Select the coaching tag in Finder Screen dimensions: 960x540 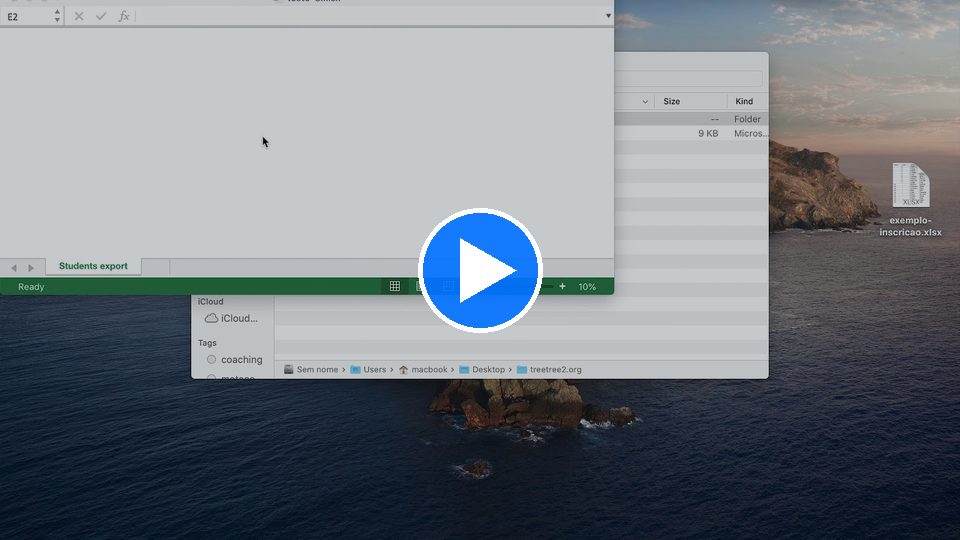(235, 359)
